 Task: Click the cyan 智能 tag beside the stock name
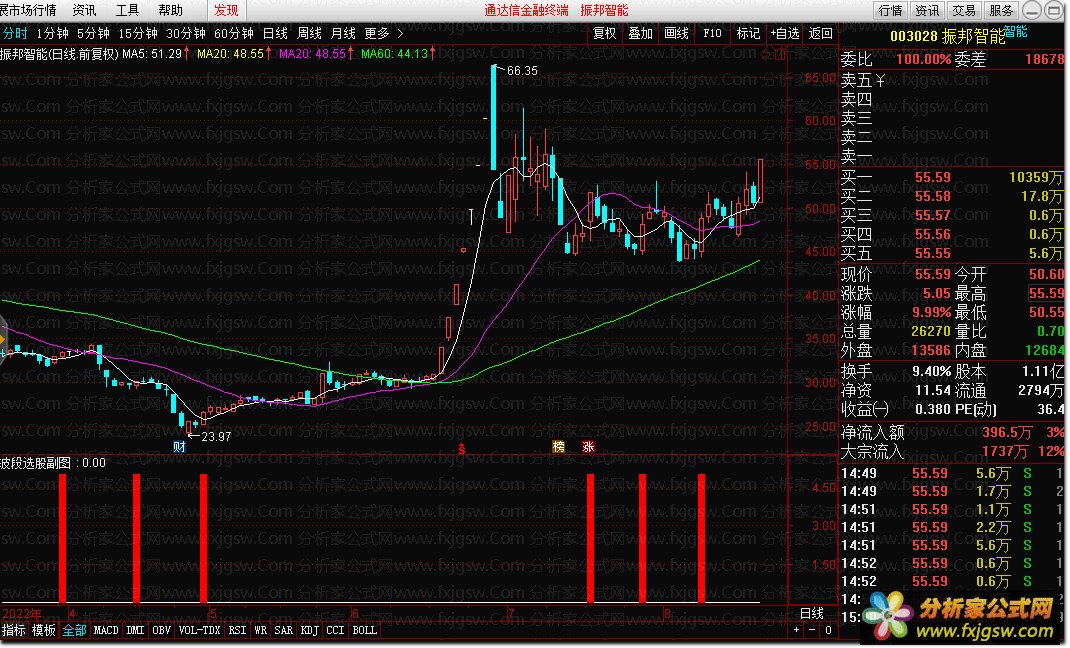1015,31
